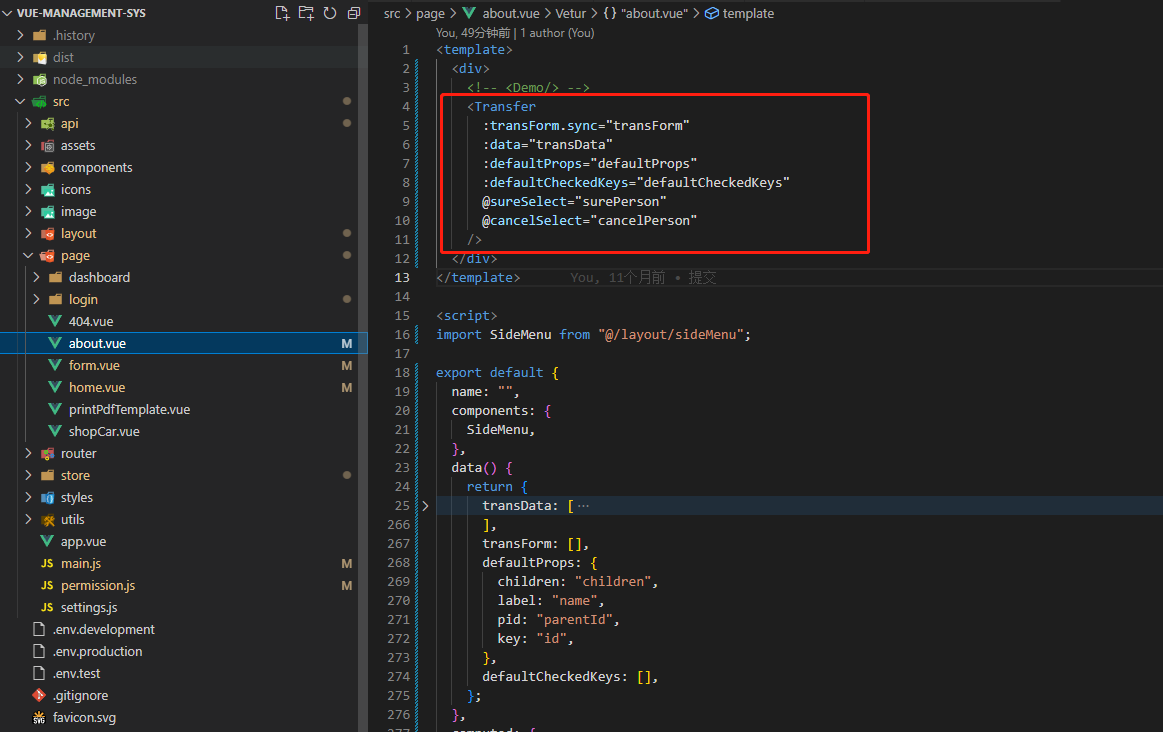Image resolution: width=1163 pixels, height=732 pixels.
Task: Open favicon.svg file
Action: coord(84,717)
